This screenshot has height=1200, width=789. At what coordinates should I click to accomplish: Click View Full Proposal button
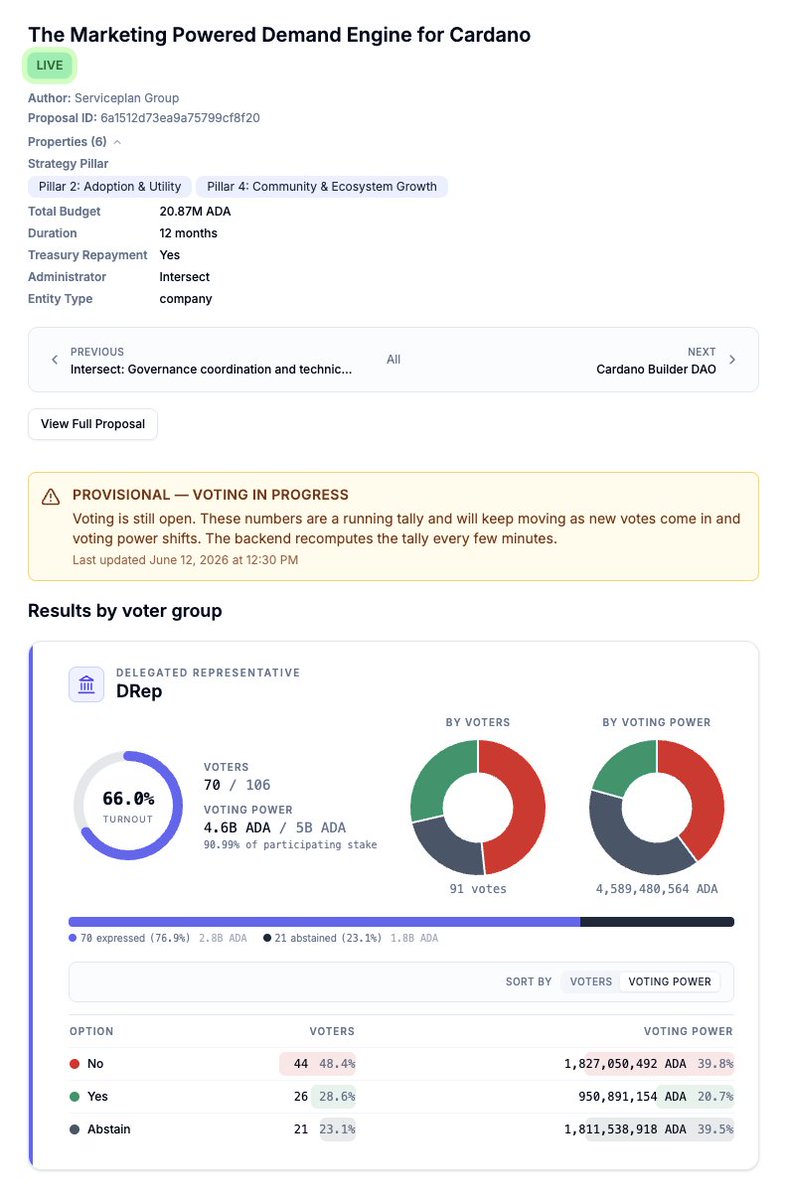93,424
